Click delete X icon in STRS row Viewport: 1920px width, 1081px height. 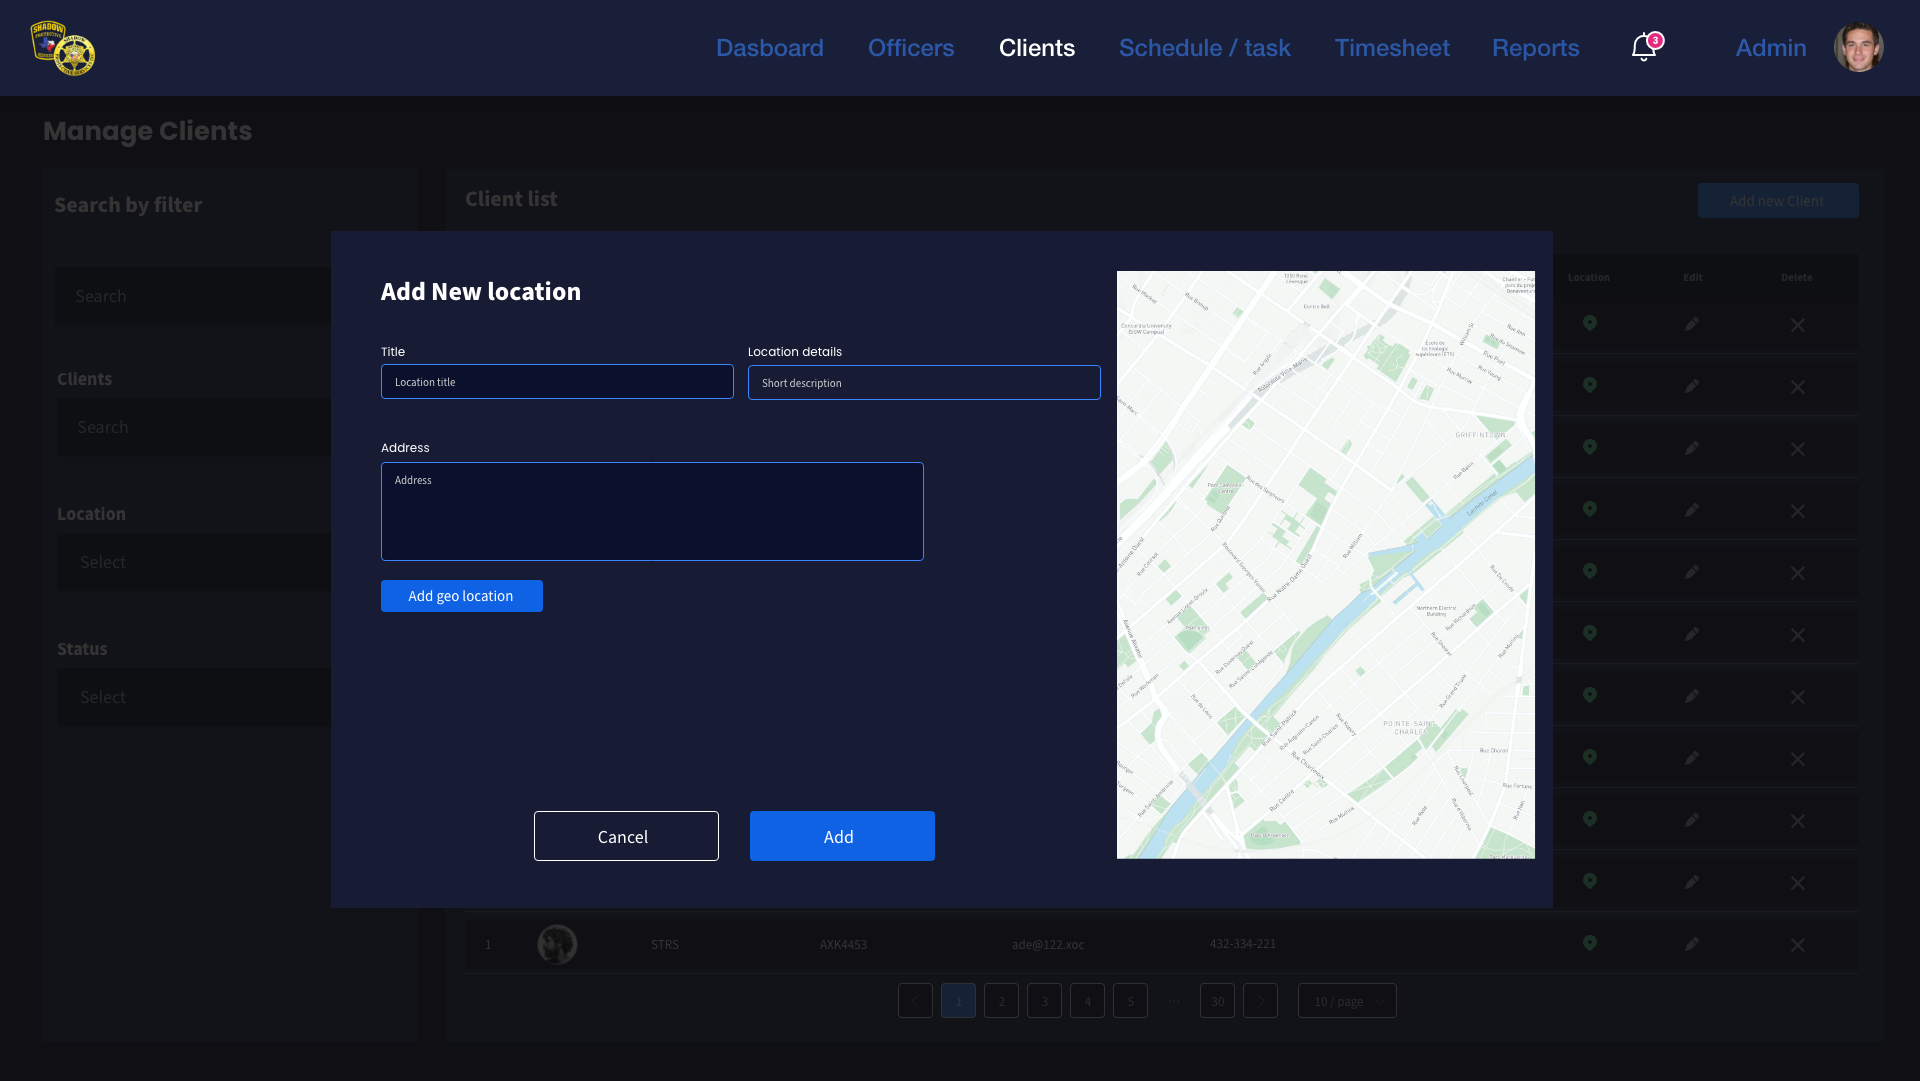pos(1797,945)
